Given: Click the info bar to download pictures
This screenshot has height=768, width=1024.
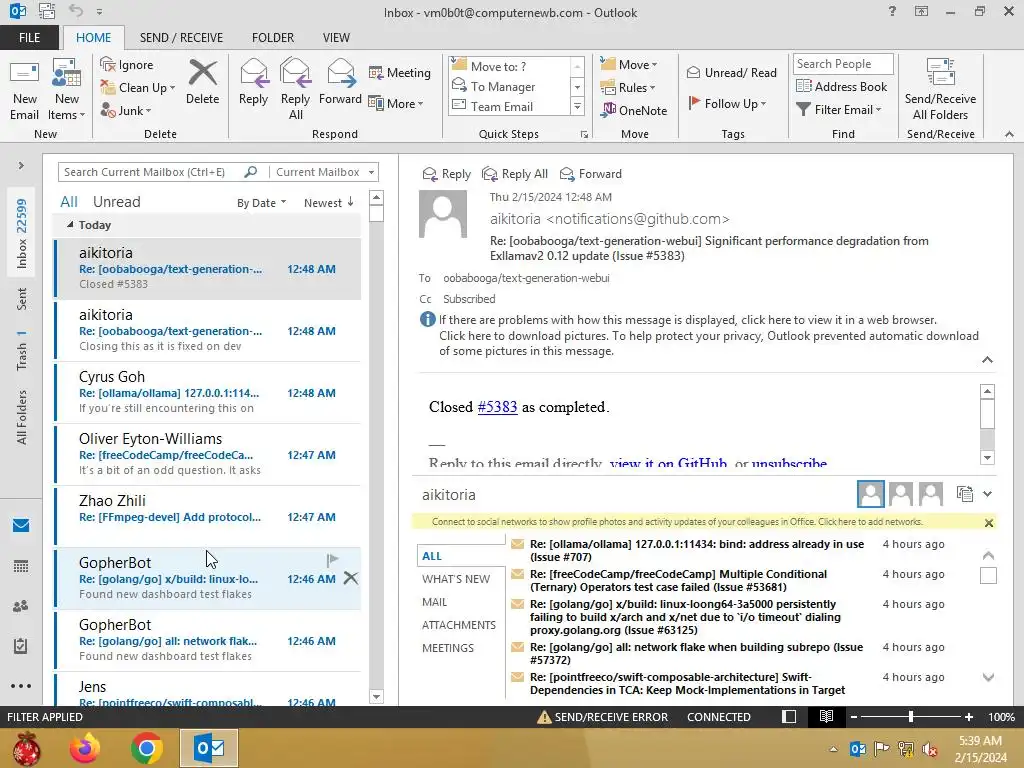Looking at the screenshot, I should pyautogui.click(x=708, y=336).
